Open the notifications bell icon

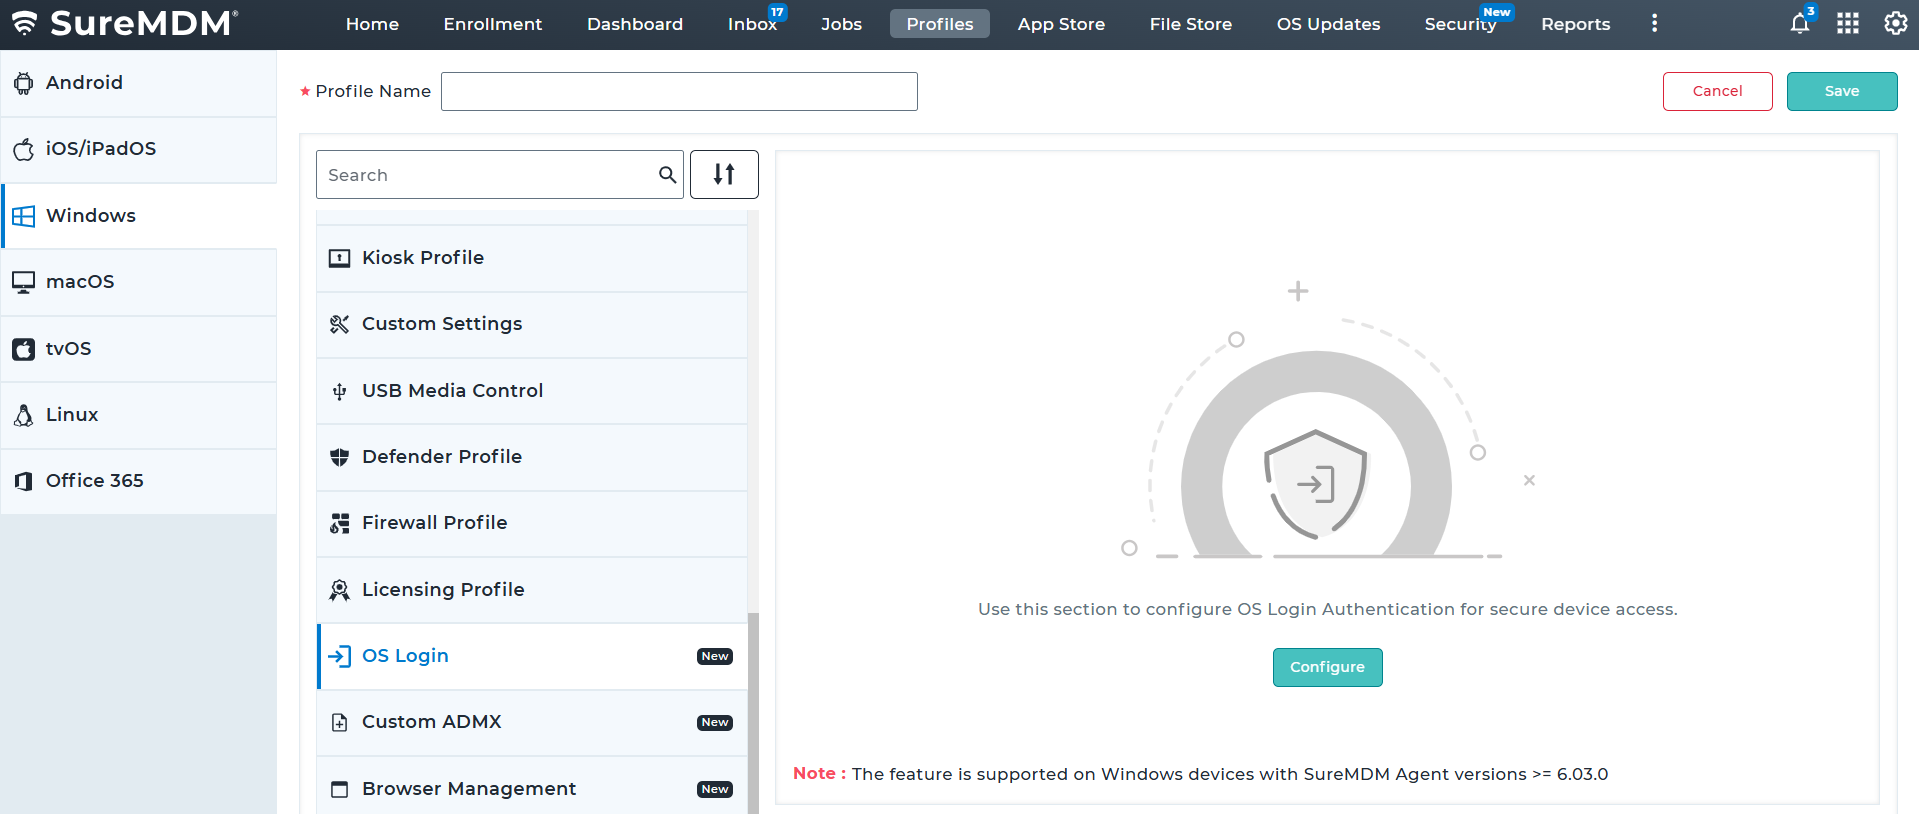point(1799,24)
